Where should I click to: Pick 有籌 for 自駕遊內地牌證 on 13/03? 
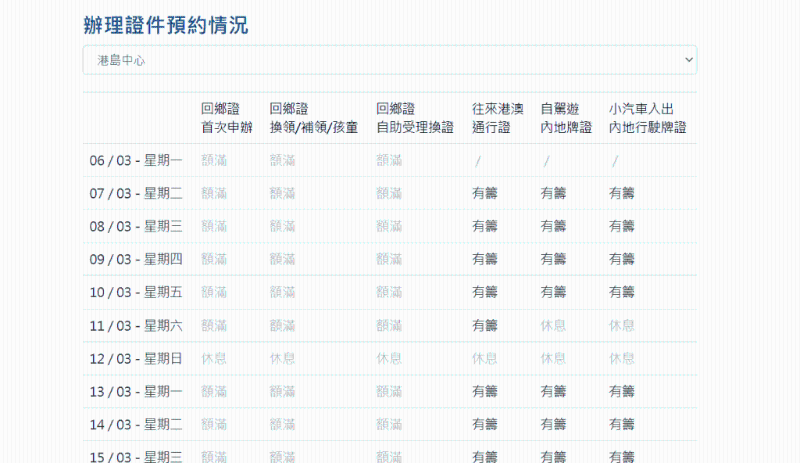[553, 391]
